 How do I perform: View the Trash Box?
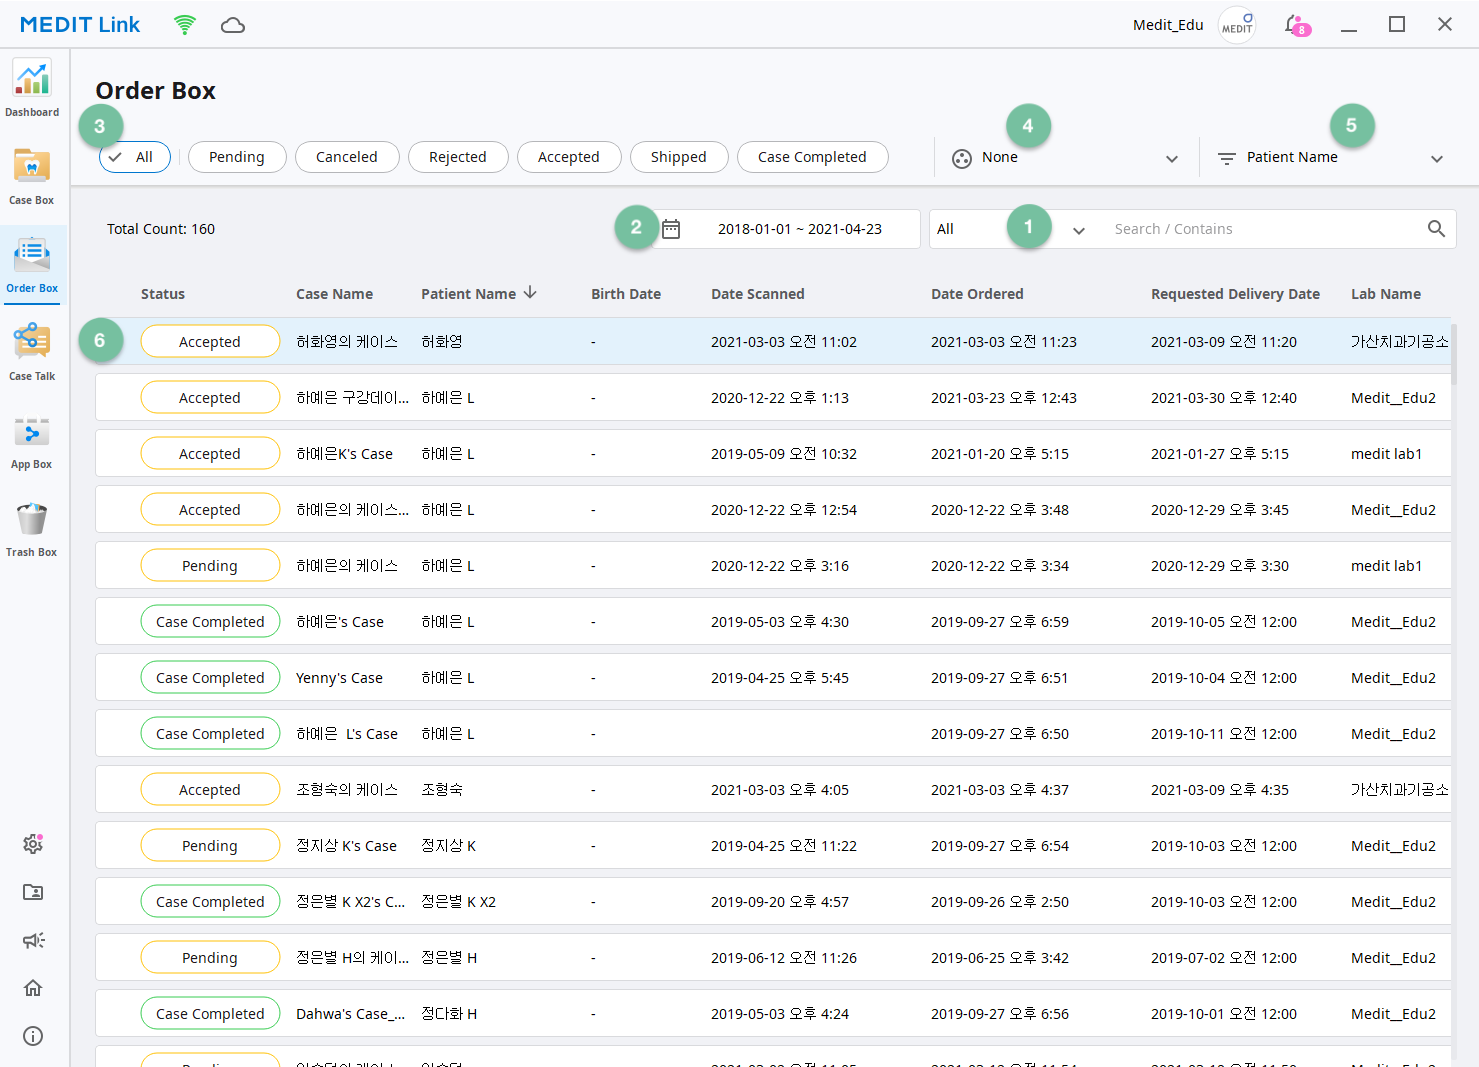pos(32,525)
